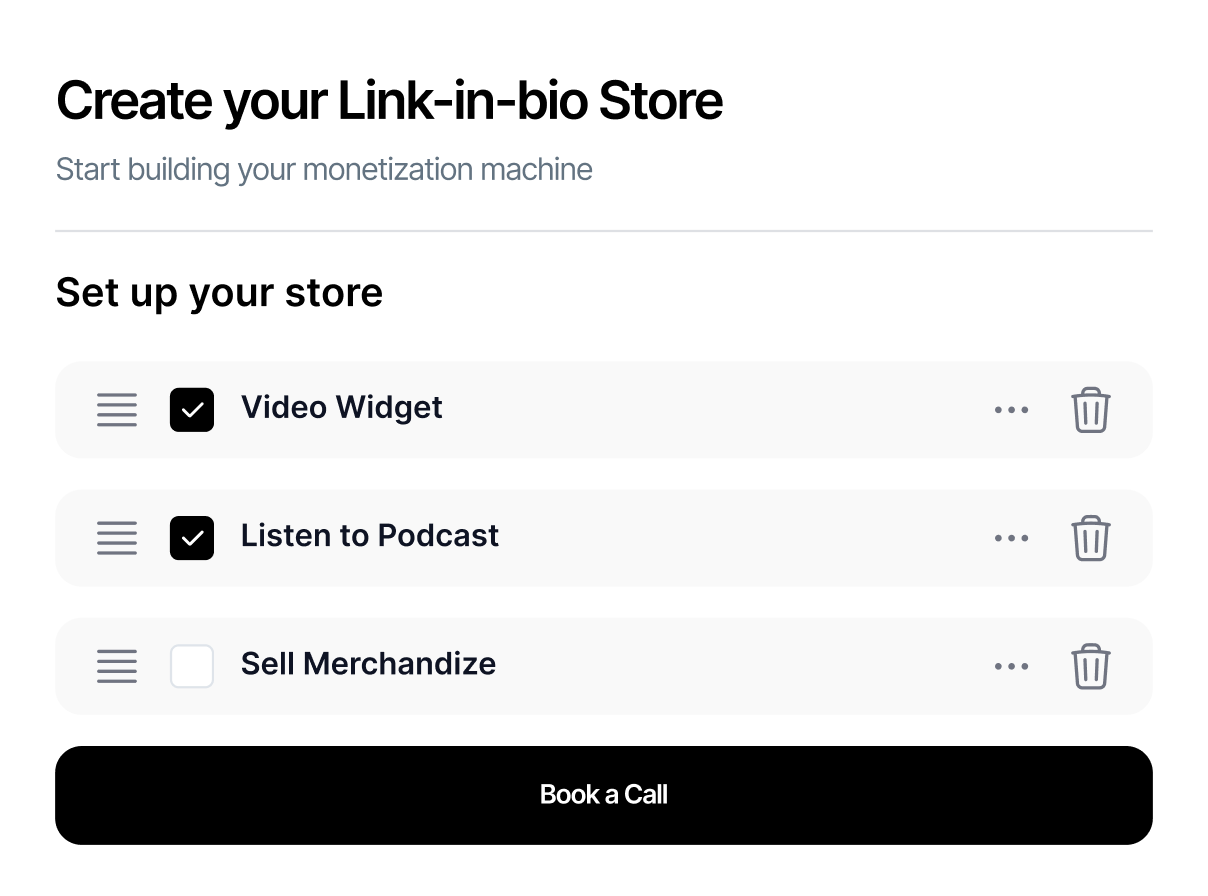
Task: Click the Create your Link-in-bio Store heading
Action: point(390,100)
